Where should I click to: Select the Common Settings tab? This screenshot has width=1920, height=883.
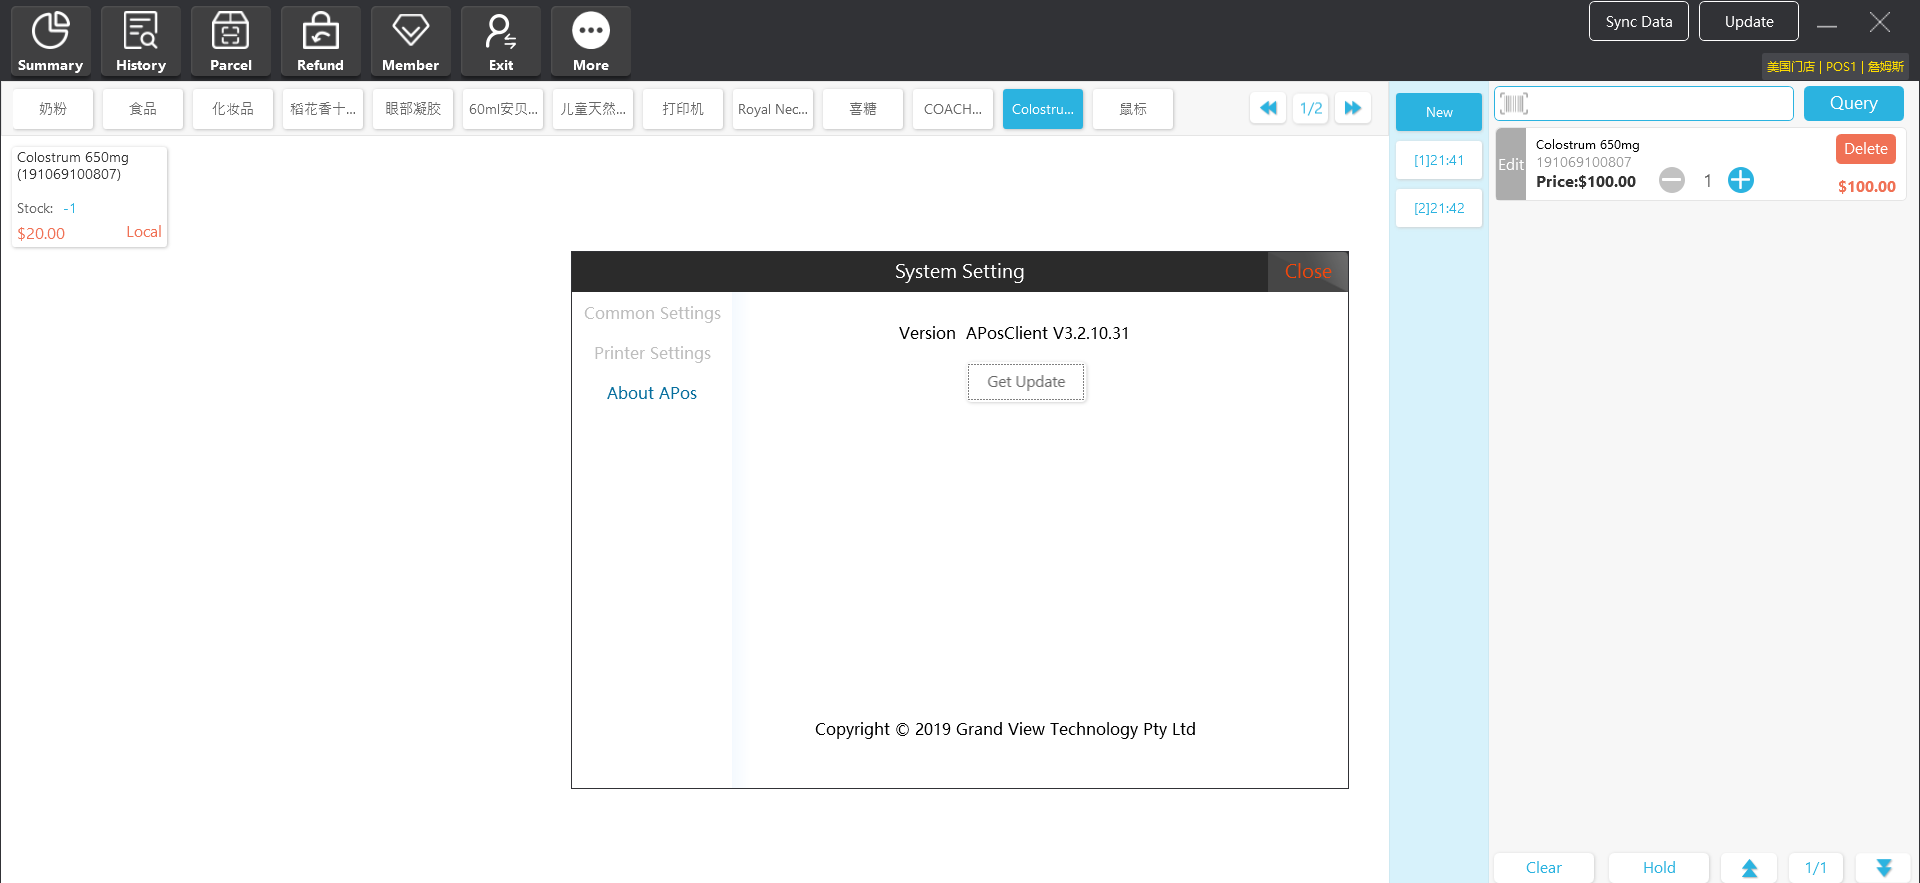coord(652,313)
